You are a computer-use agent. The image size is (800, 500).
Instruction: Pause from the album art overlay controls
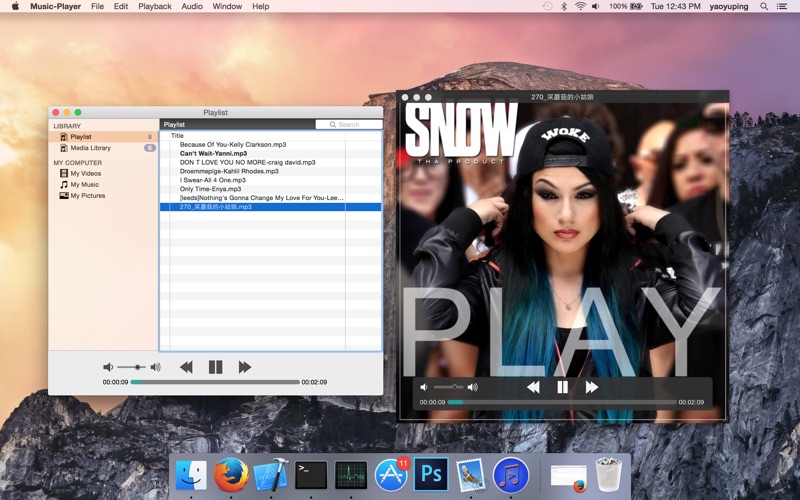pyautogui.click(x=562, y=387)
